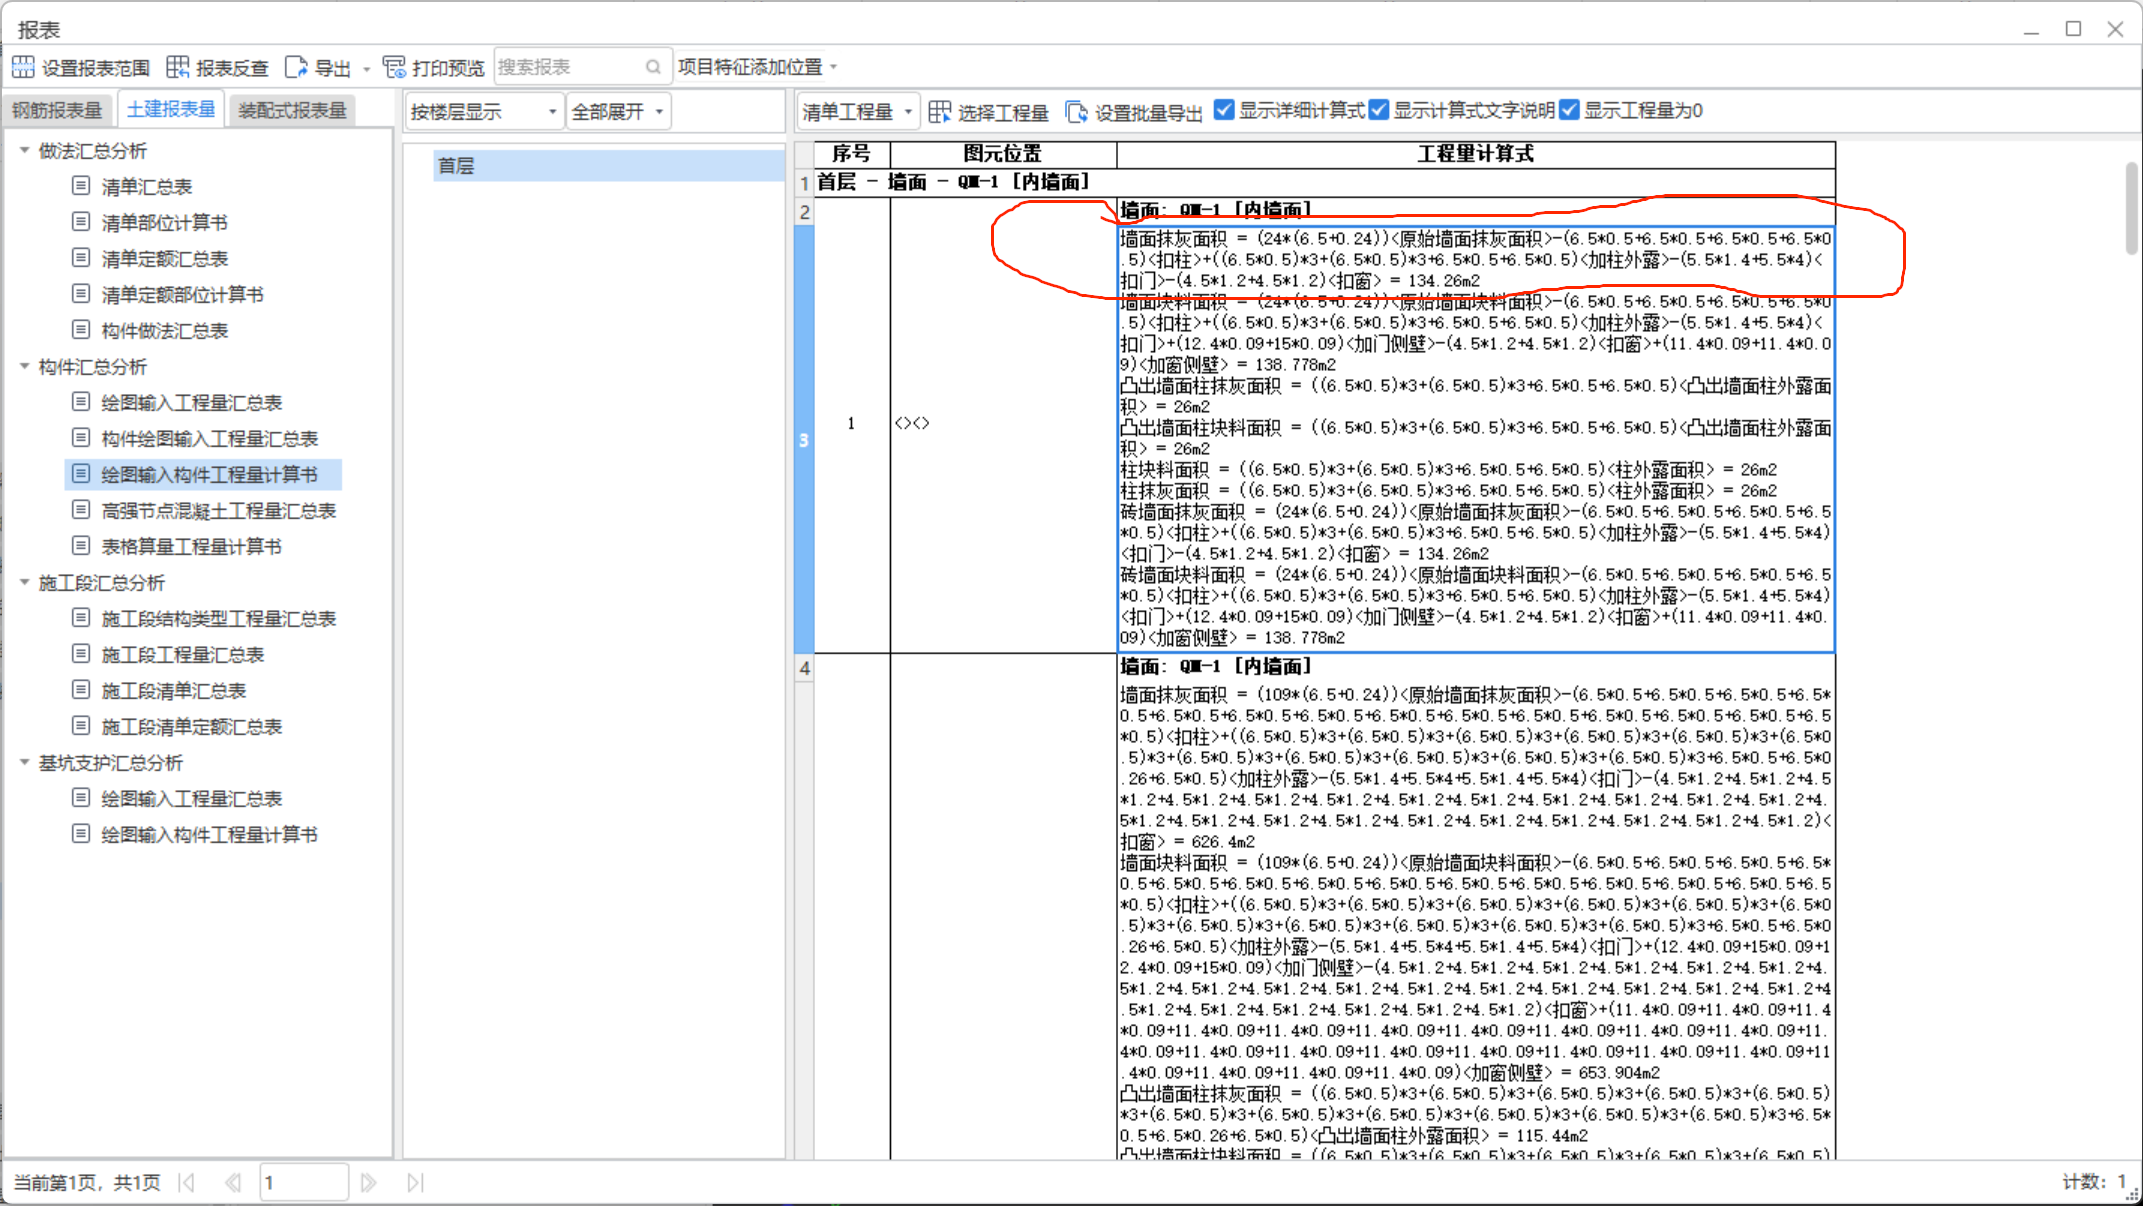Click the 图元位置 column header
This screenshot has height=1206, width=2143.
click(x=1003, y=154)
